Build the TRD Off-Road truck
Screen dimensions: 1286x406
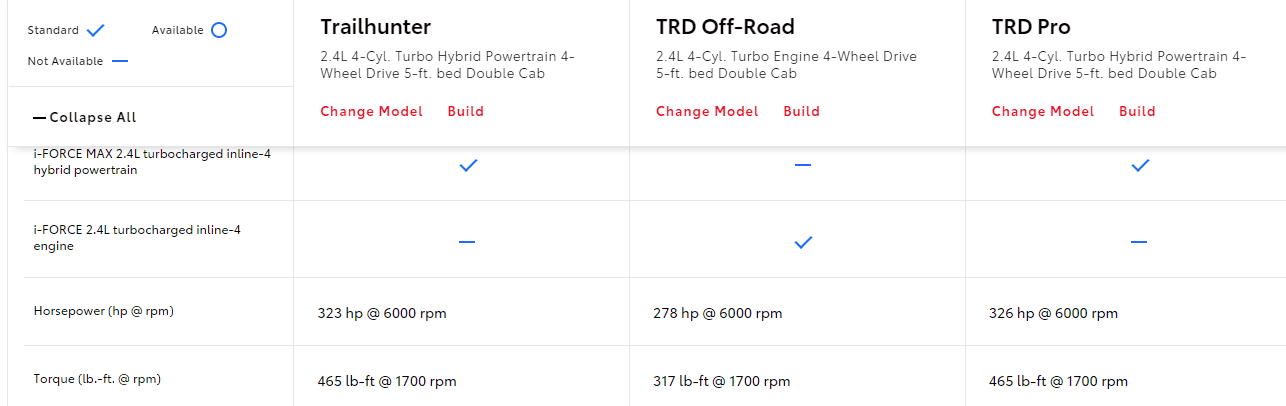coord(801,111)
